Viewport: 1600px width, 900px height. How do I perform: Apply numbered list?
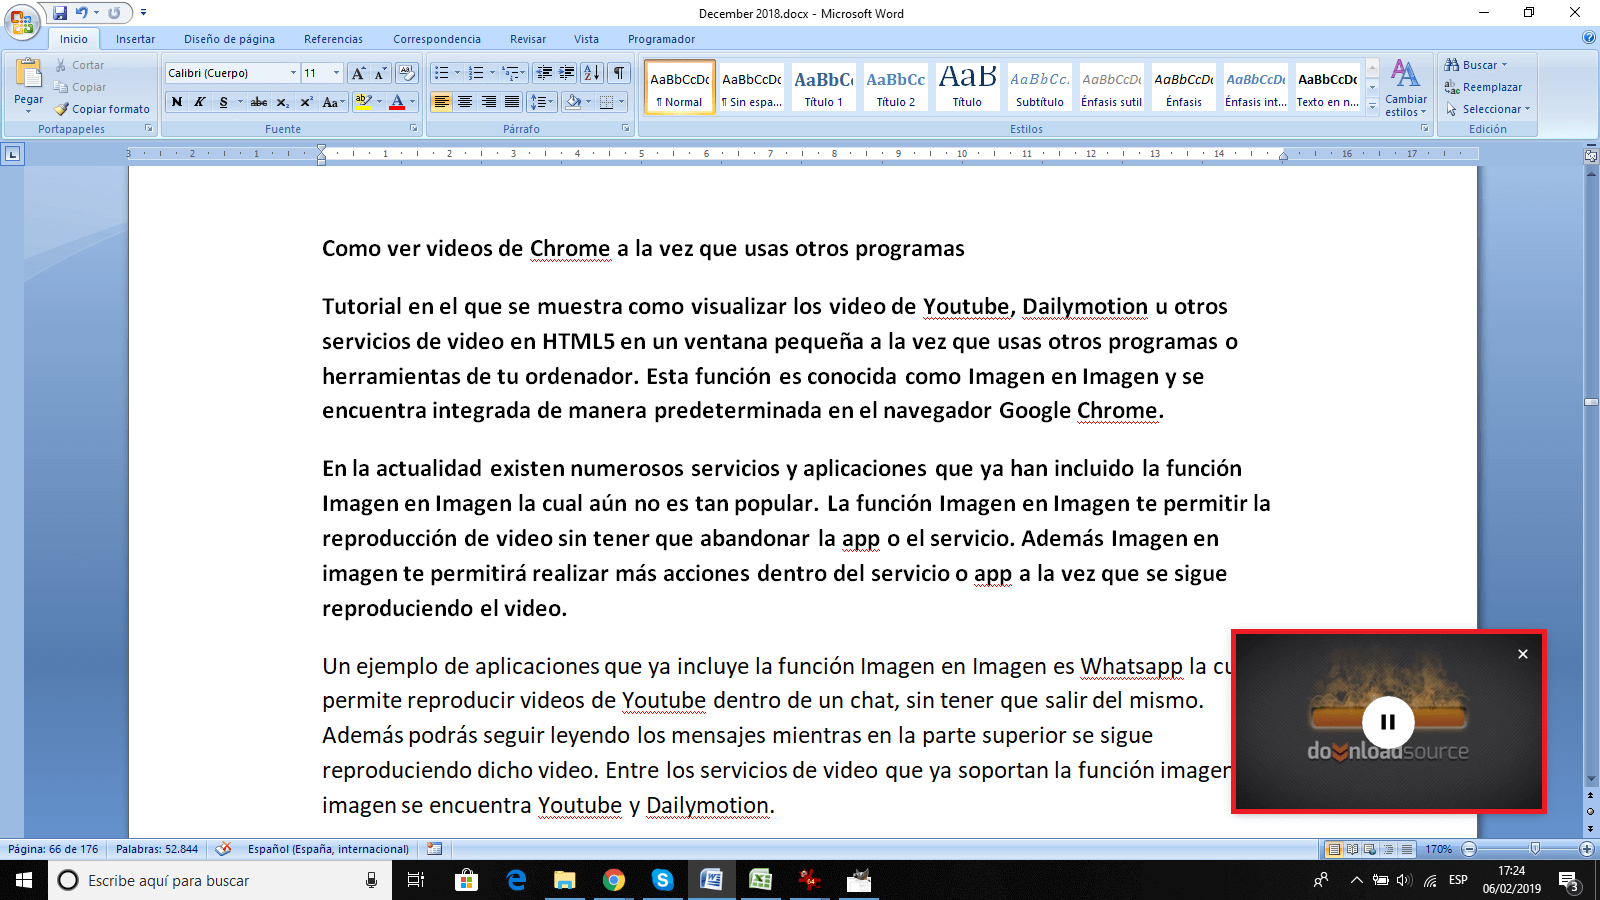[x=476, y=73]
